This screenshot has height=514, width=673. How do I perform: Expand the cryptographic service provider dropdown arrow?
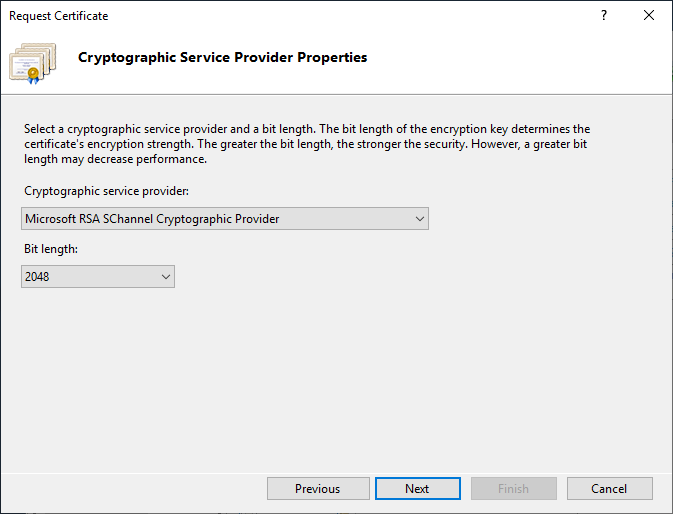click(419, 219)
